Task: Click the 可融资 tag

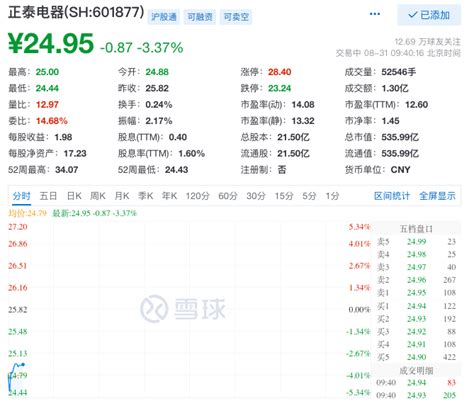Action: click(200, 17)
